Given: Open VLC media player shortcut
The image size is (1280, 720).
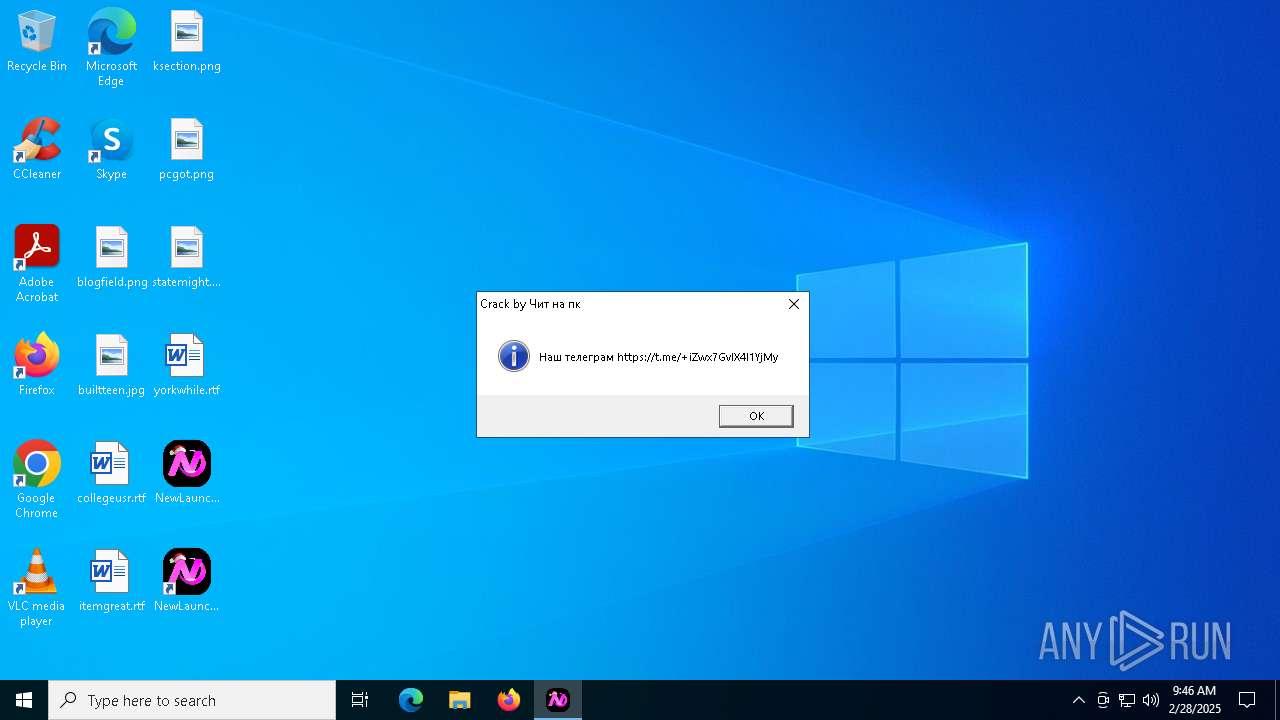Looking at the screenshot, I should click(x=37, y=588).
